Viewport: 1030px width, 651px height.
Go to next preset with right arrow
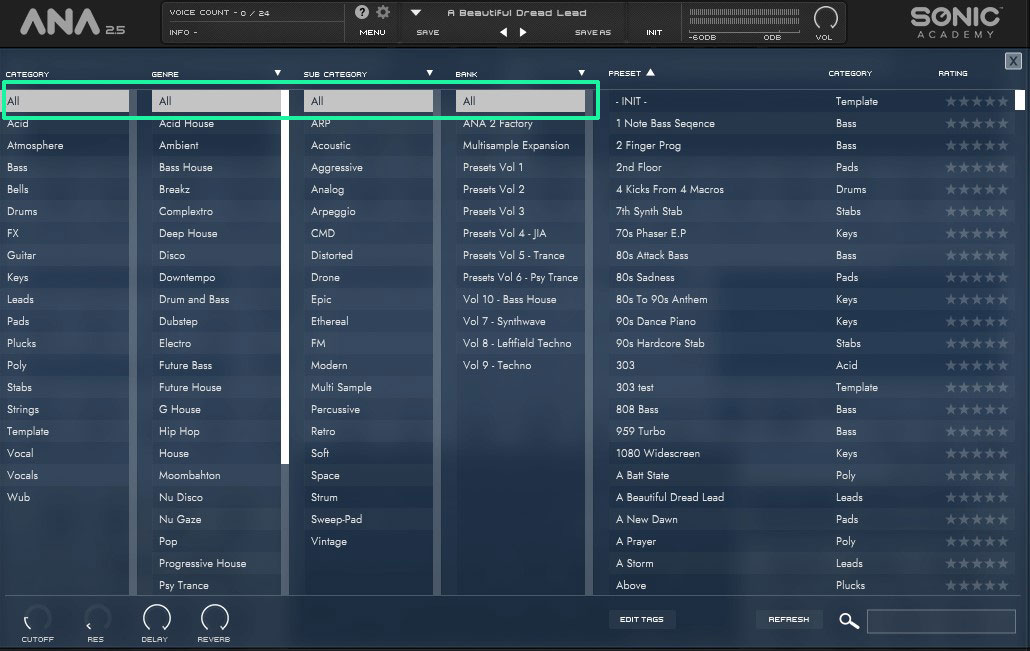pyautogui.click(x=523, y=32)
